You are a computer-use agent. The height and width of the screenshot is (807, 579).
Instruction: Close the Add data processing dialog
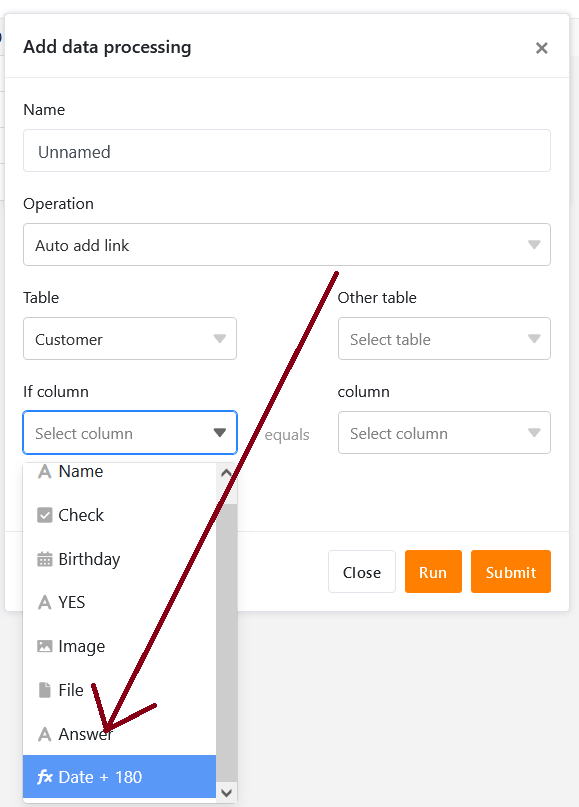coord(541,48)
